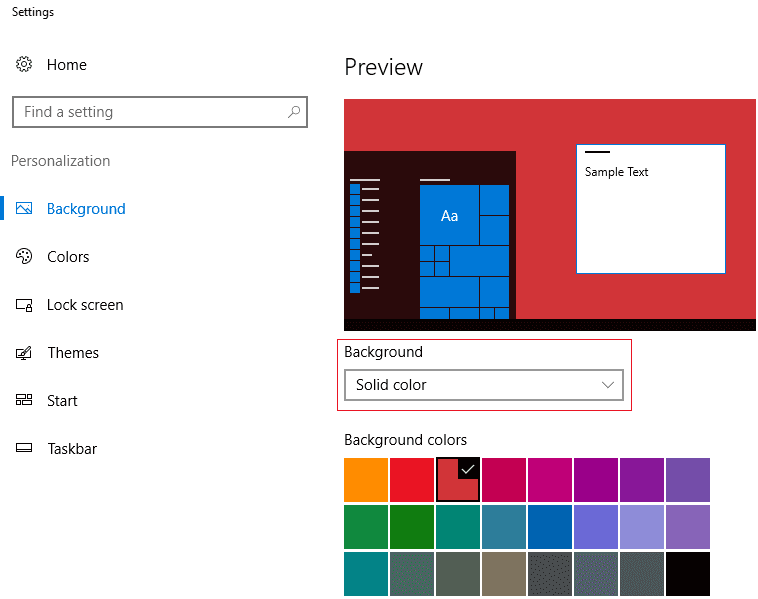Click the Aa tile in preview
The image size is (758, 599).
(x=449, y=215)
